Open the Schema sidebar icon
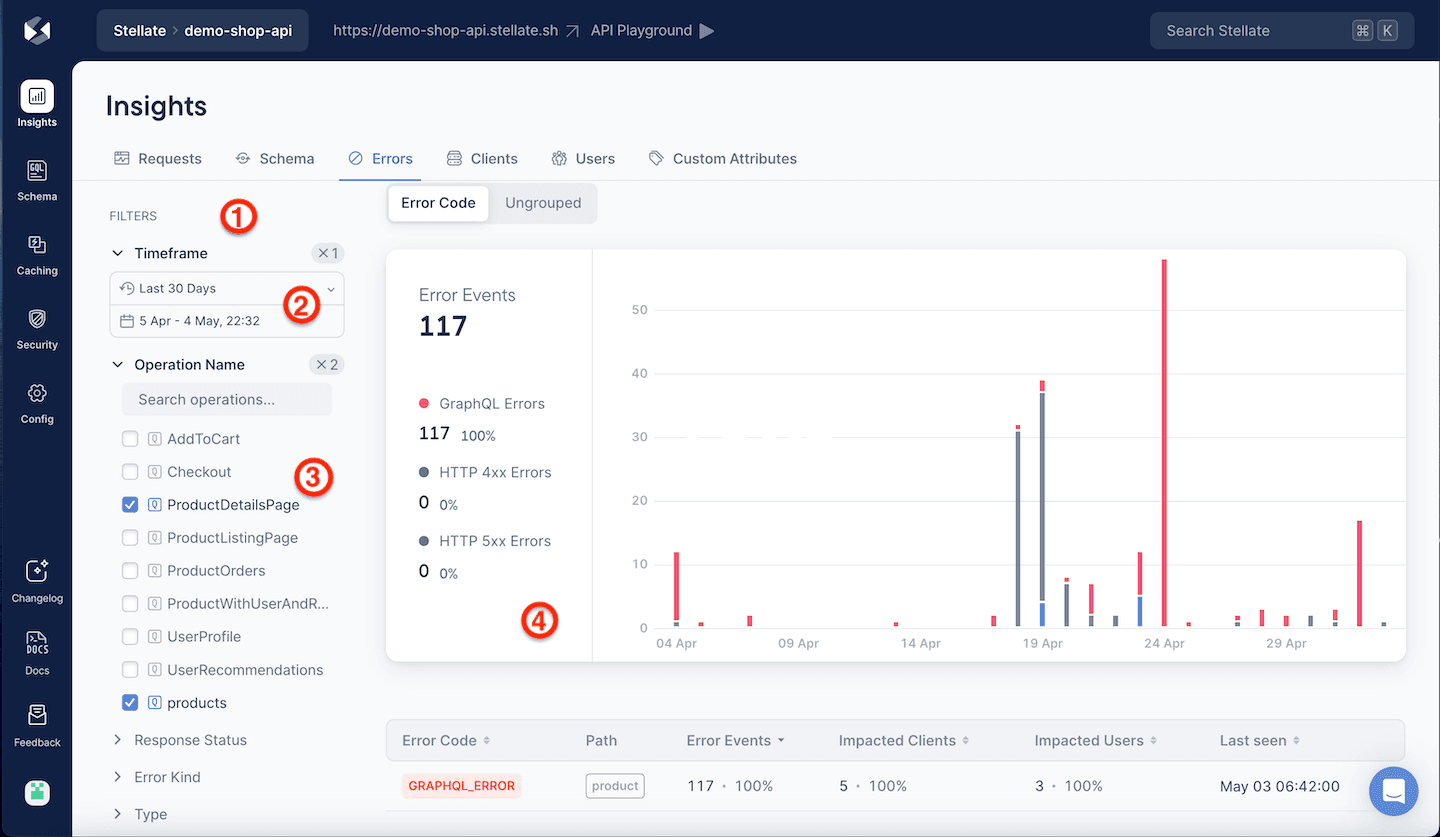The width and height of the screenshot is (1440, 837). 37,172
